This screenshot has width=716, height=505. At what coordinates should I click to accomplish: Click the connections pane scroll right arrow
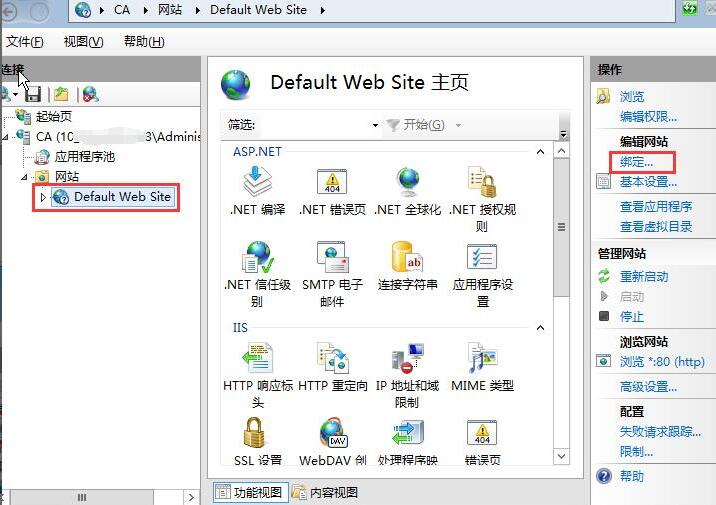[191, 497]
